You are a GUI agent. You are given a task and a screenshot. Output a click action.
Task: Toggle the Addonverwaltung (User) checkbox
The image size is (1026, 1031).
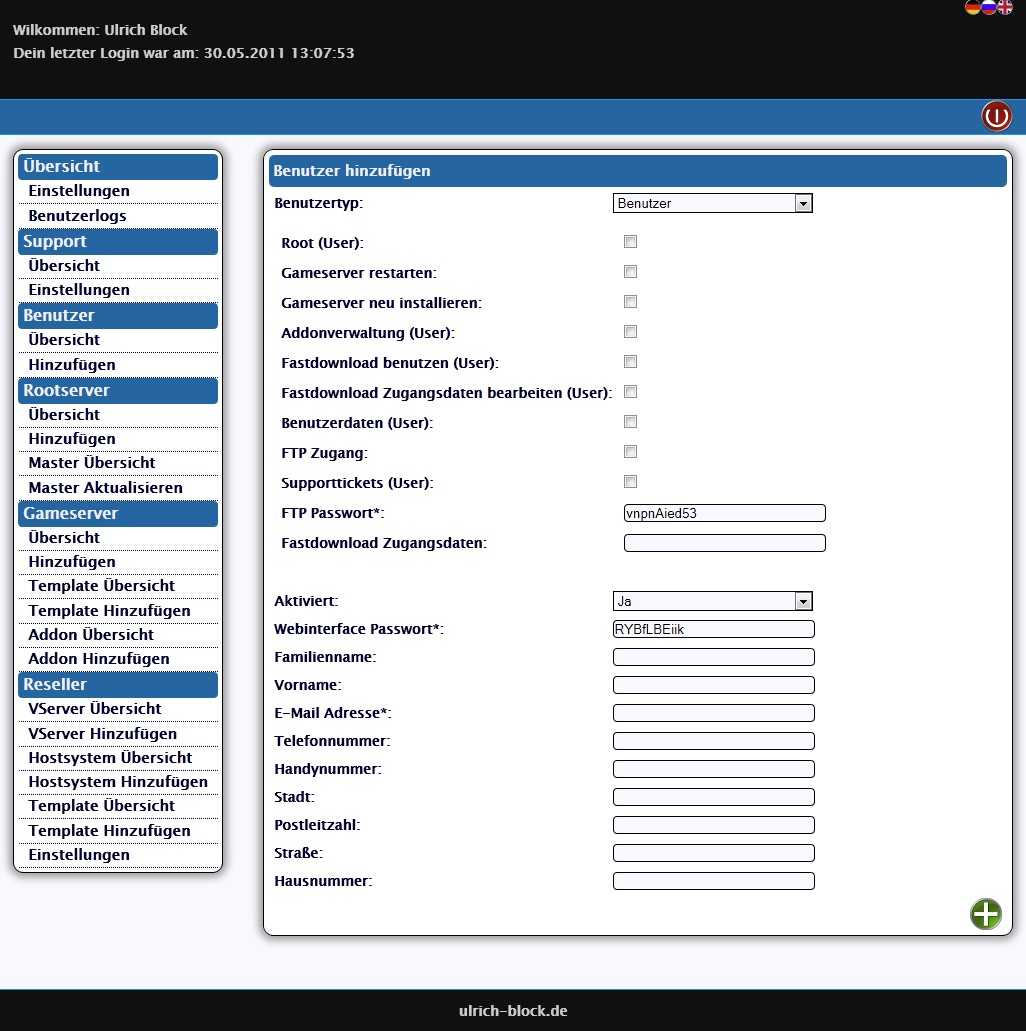click(630, 331)
